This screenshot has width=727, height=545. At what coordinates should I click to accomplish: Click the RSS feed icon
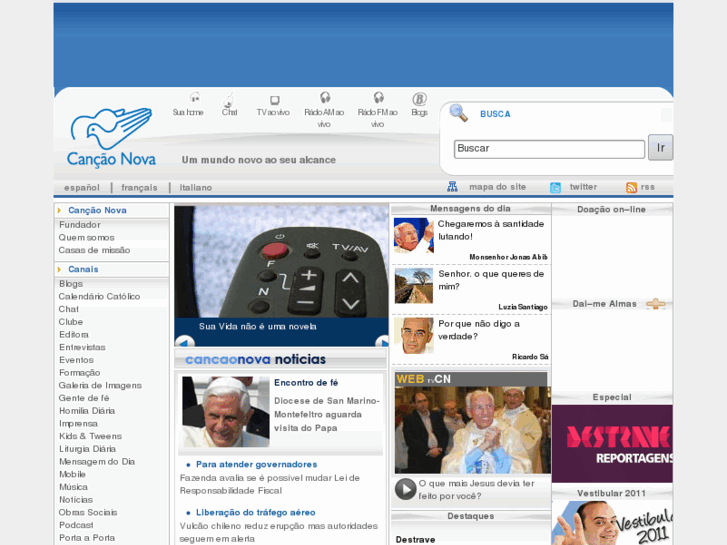click(x=631, y=187)
